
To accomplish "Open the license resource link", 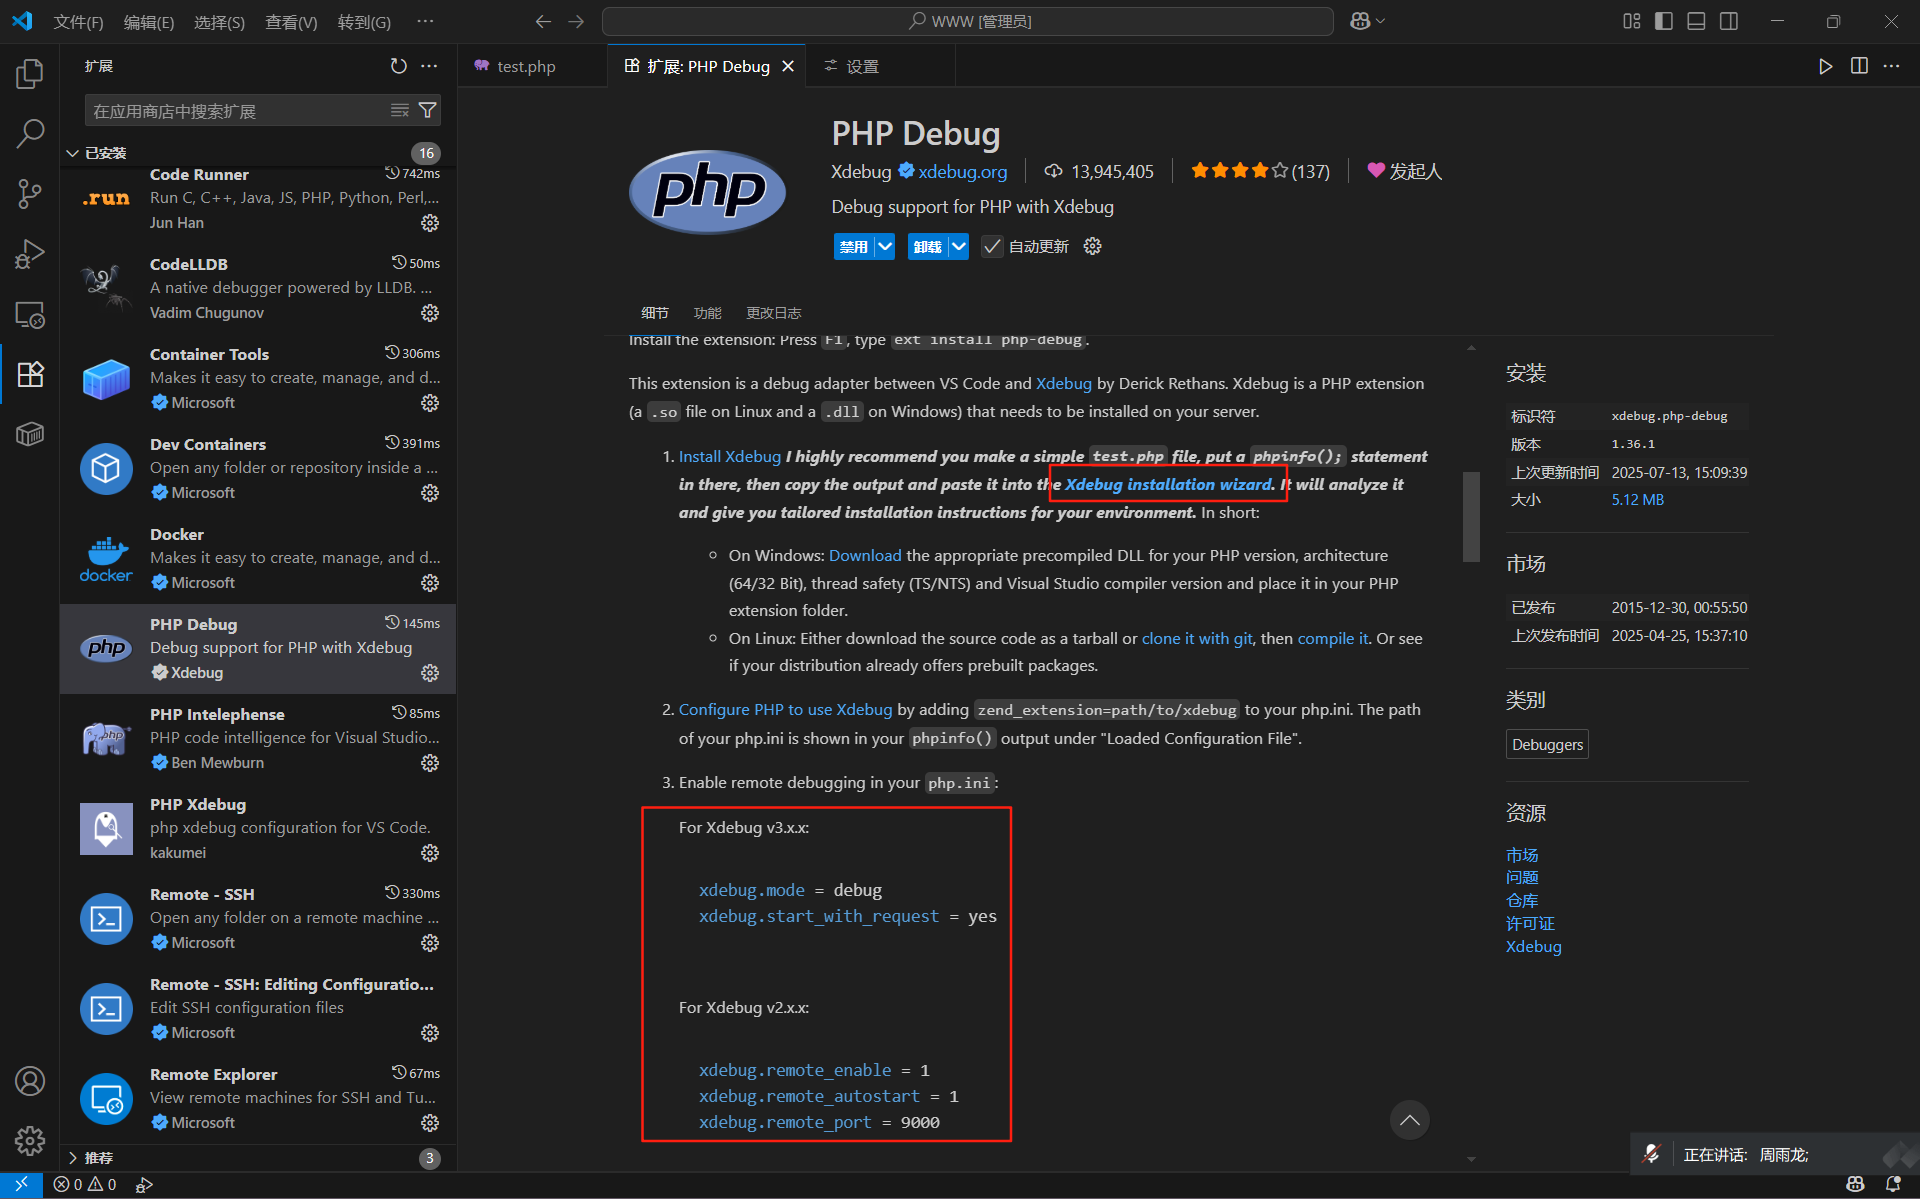I will (x=1530, y=923).
